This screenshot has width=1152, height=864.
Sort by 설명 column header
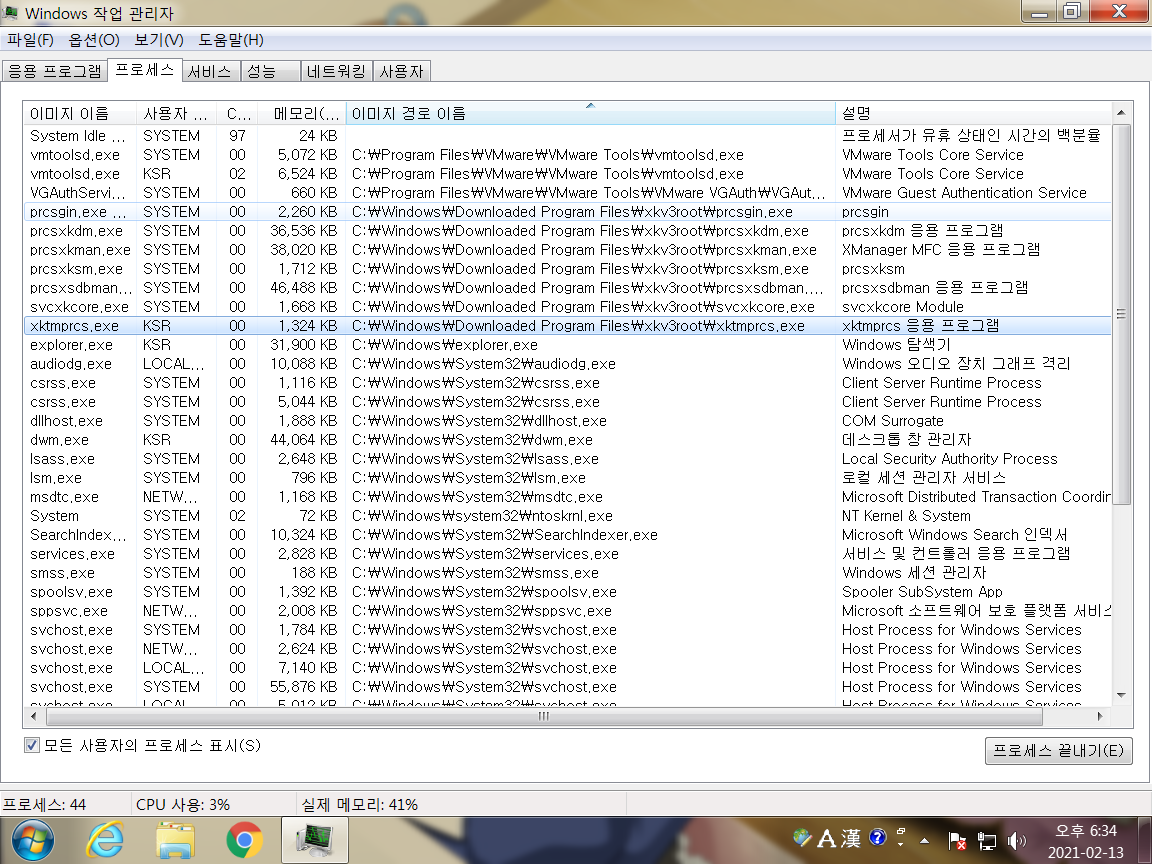coord(973,113)
